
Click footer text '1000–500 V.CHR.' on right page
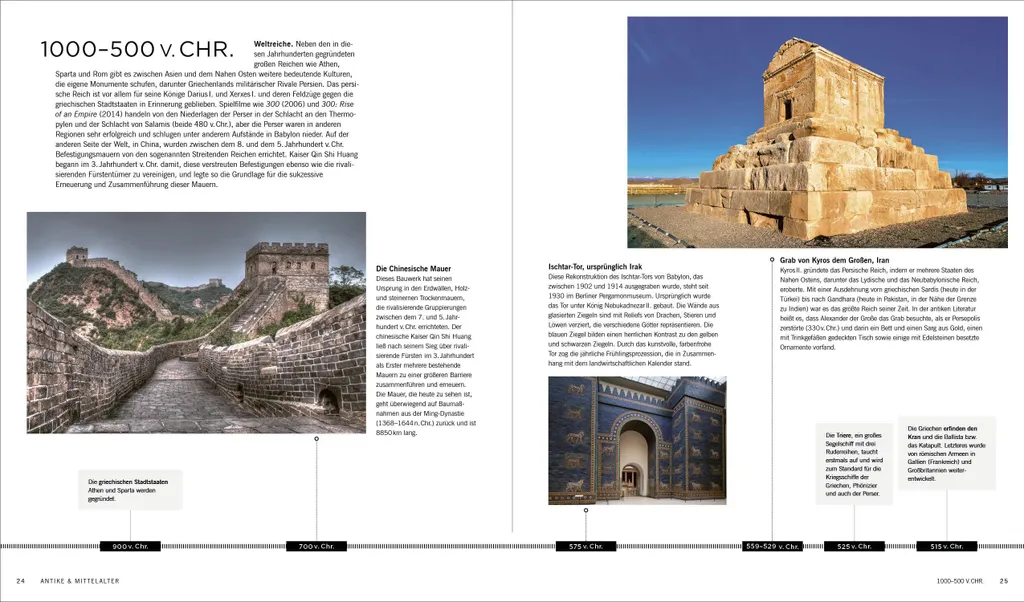960,580
